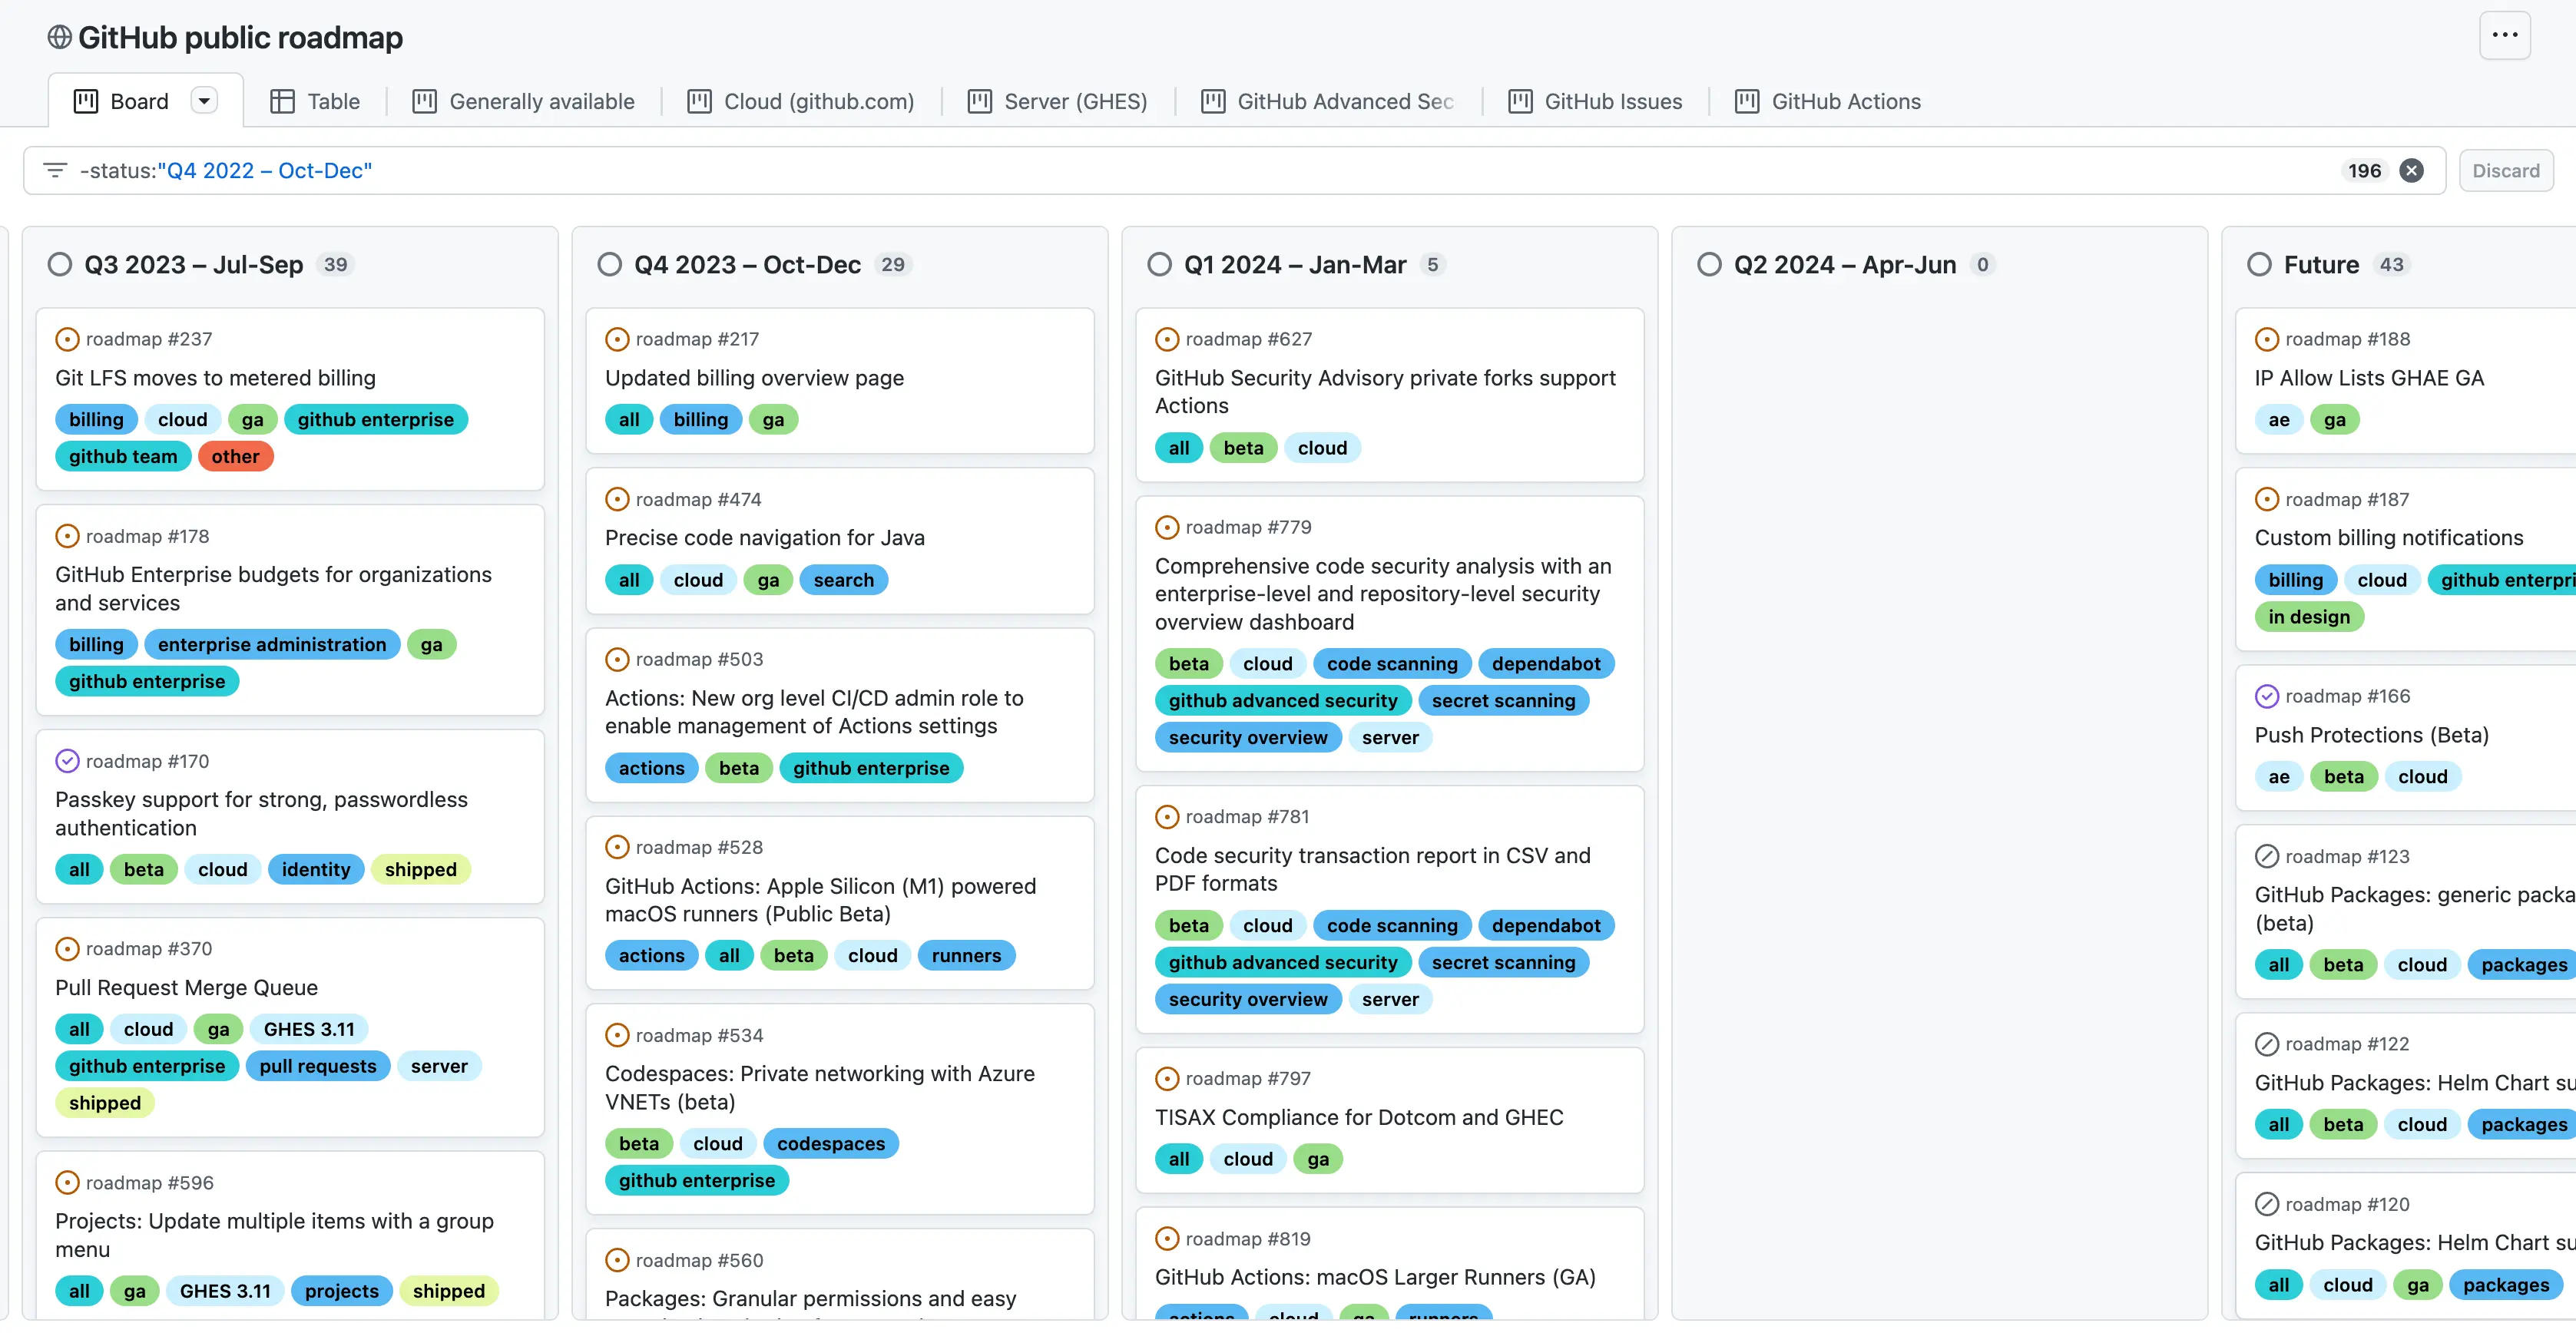The width and height of the screenshot is (2576, 1333).
Task: Click the status circle for Q3 2023 column
Action: [x=59, y=264]
